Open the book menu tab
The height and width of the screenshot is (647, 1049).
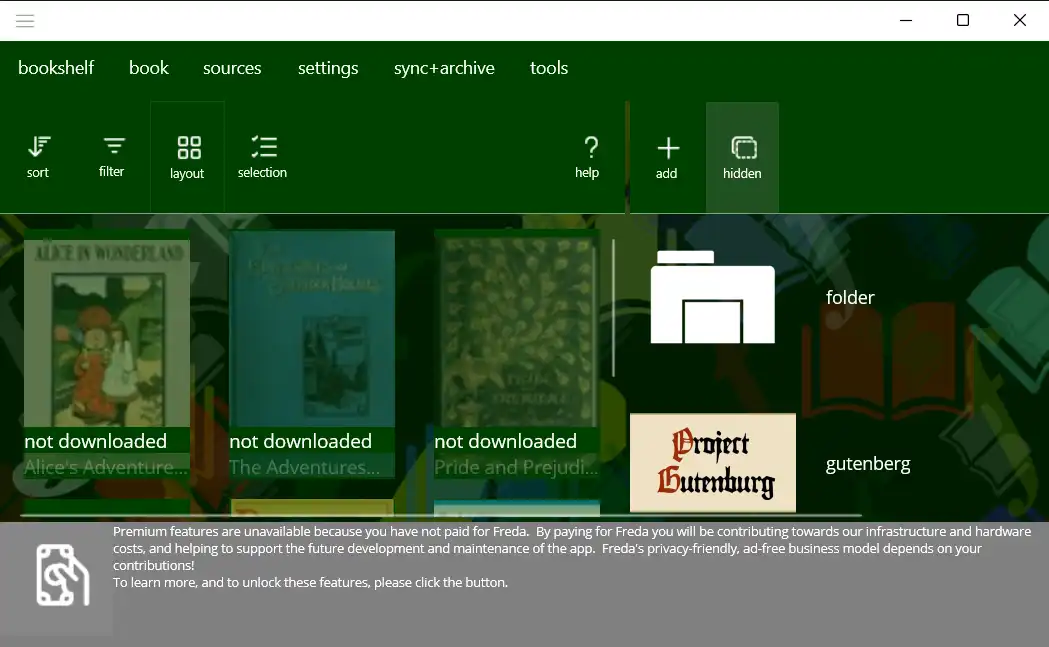pos(149,68)
